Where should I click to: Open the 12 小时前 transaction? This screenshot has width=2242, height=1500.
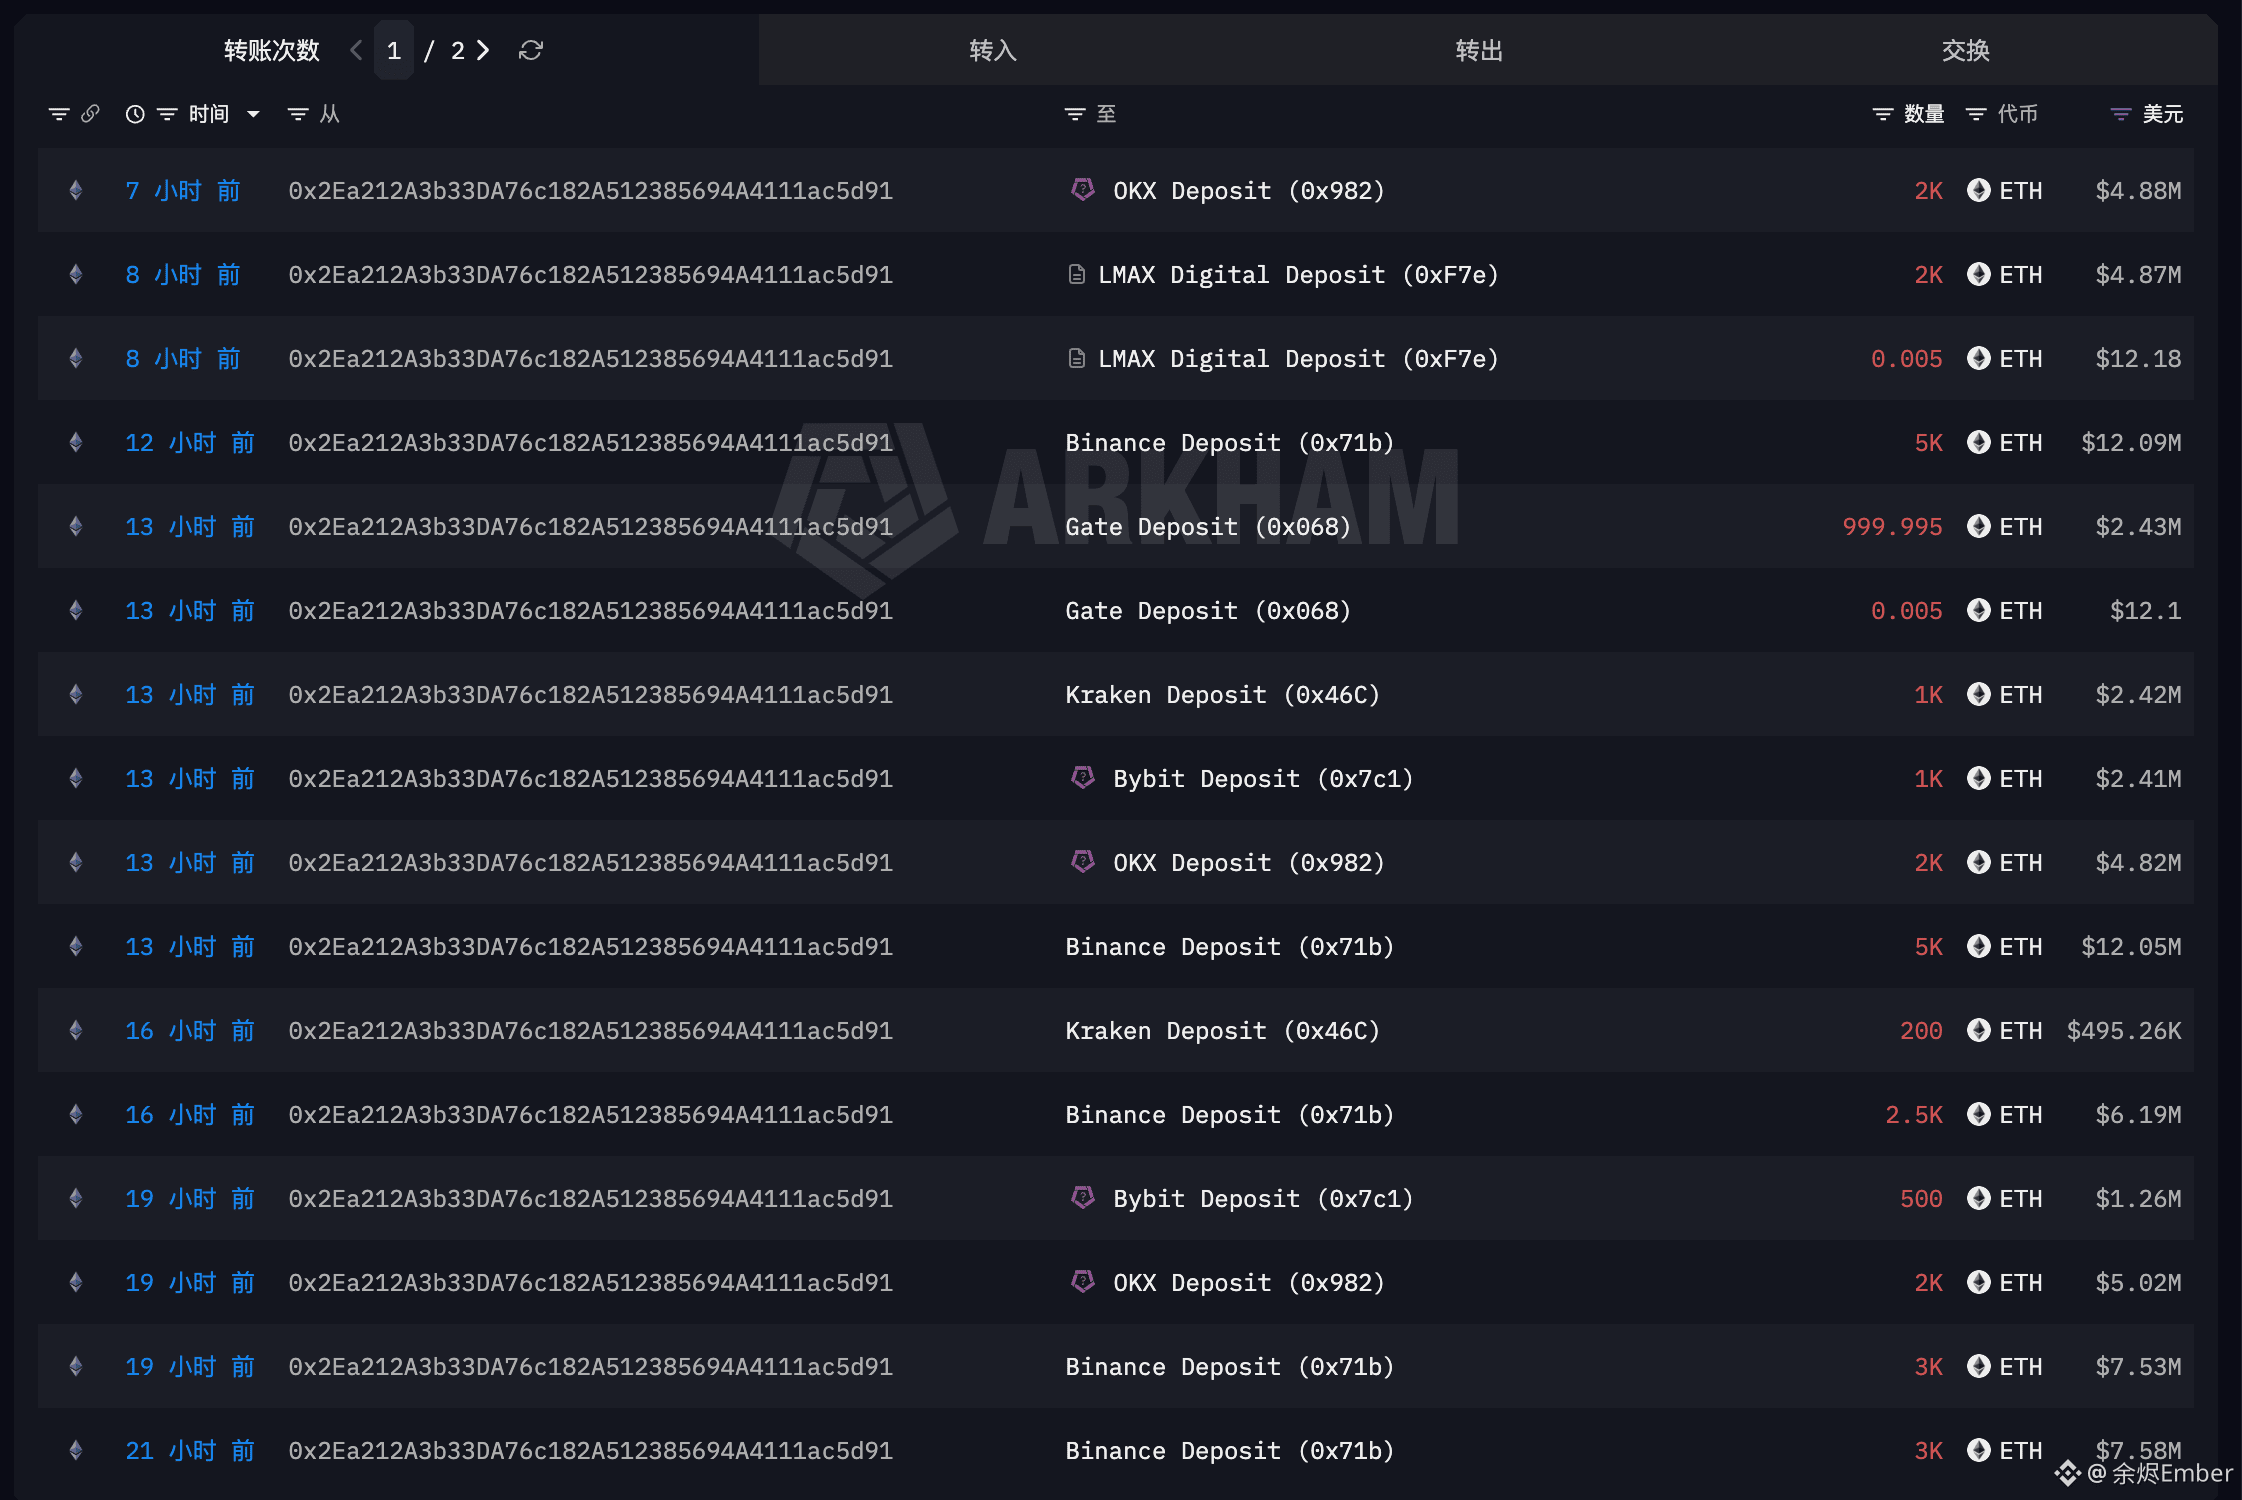tap(190, 442)
